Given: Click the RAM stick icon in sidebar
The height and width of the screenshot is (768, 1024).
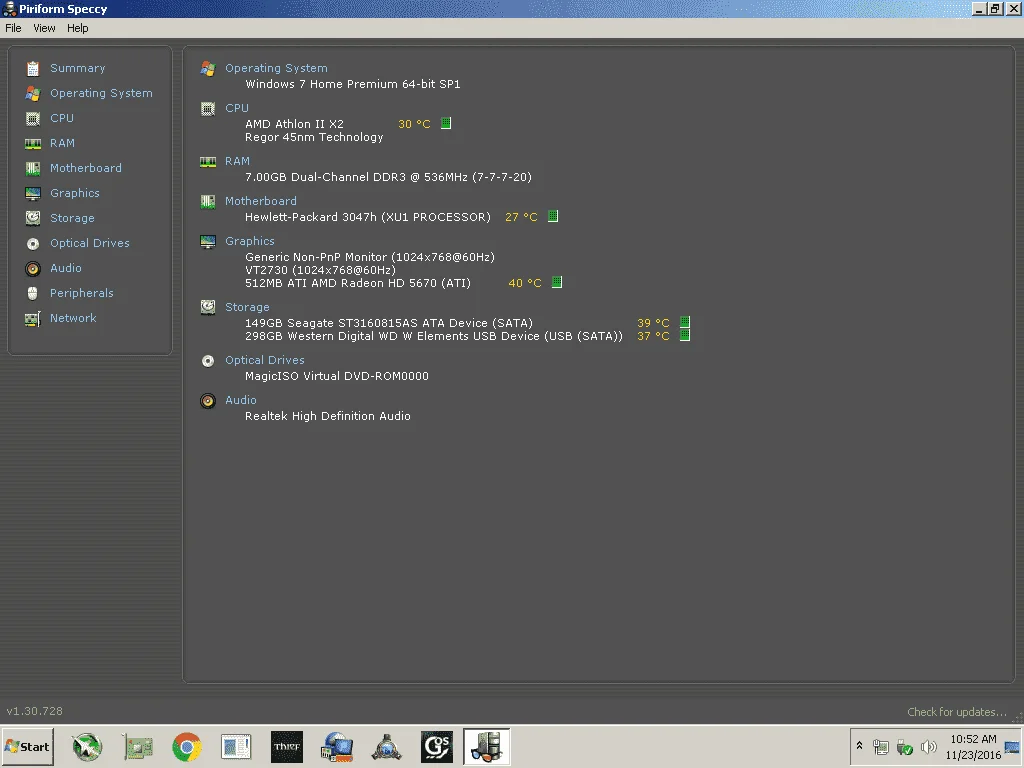Looking at the screenshot, I should click(x=33, y=144).
